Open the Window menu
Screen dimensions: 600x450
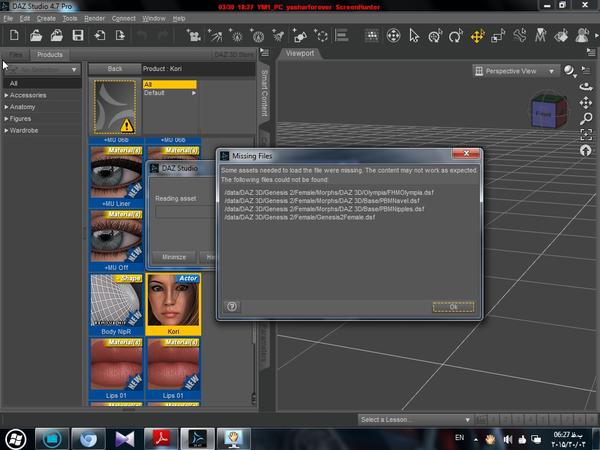click(x=154, y=18)
